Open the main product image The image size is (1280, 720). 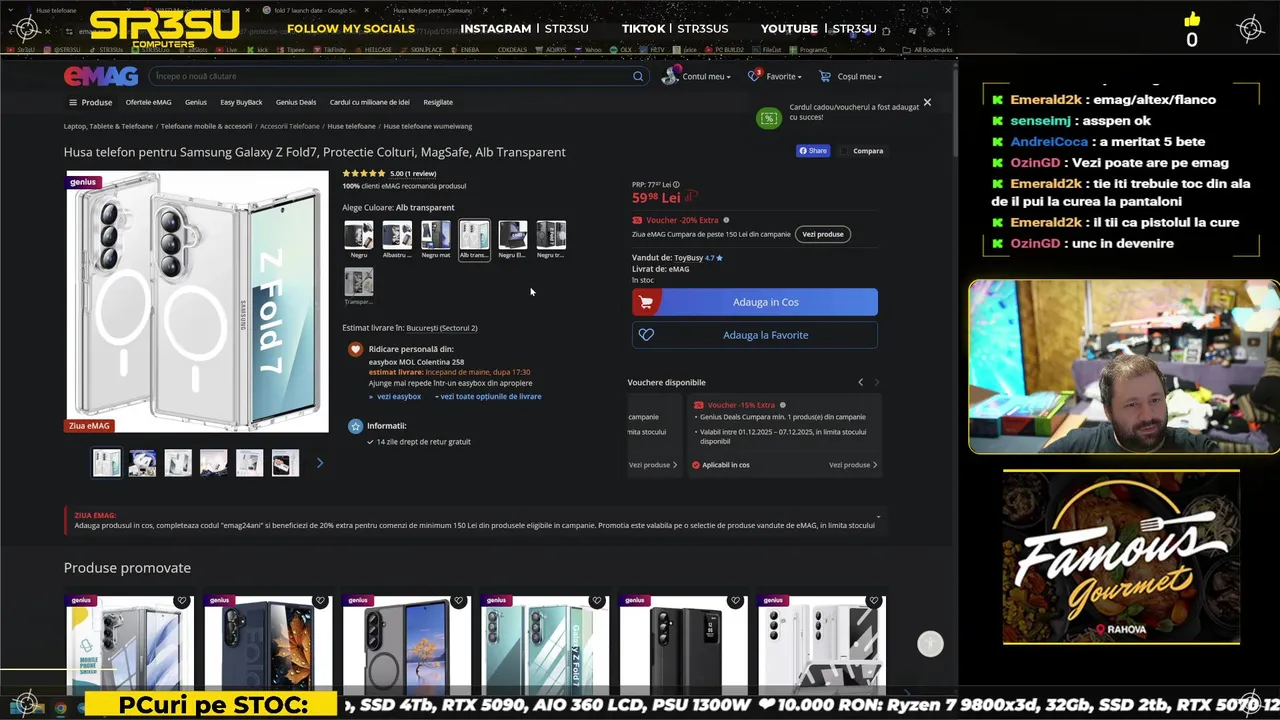click(x=197, y=302)
